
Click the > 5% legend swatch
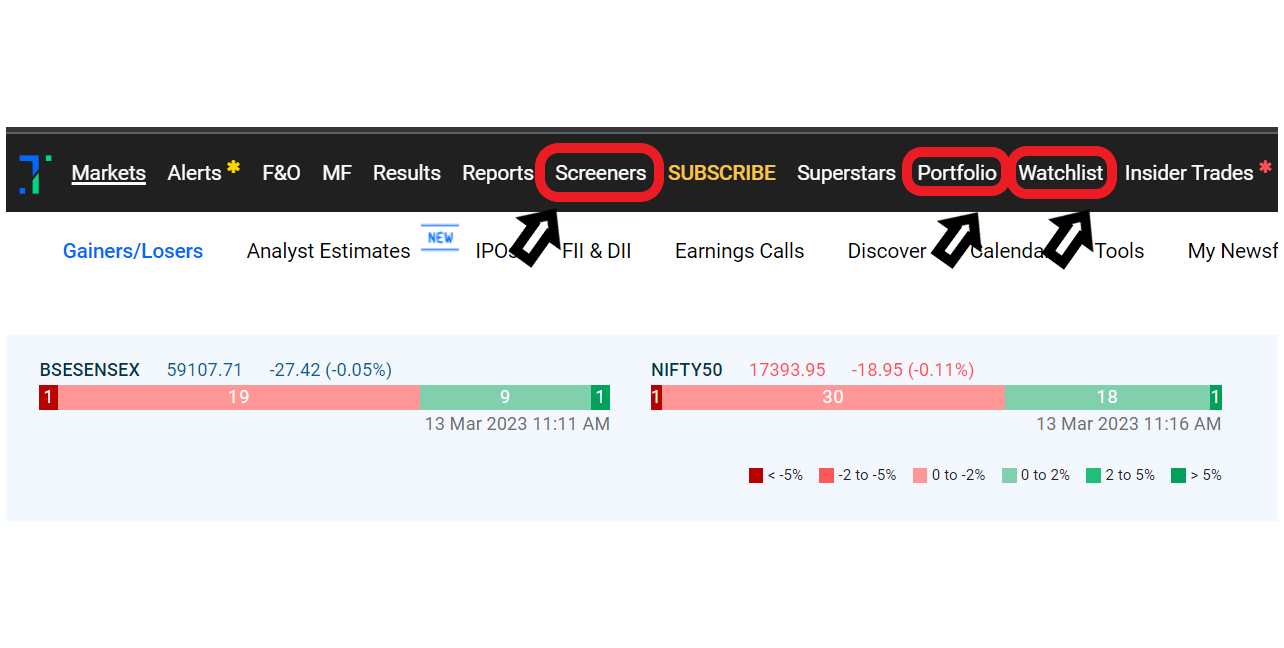click(x=1178, y=475)
